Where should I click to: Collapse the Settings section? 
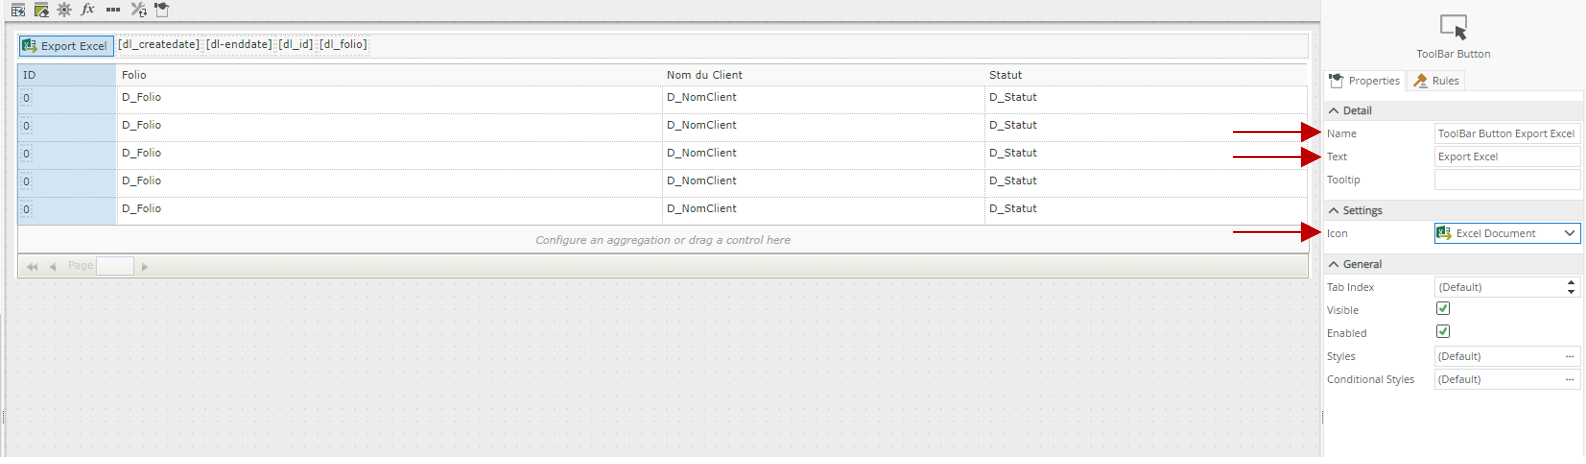pyautogui.click(x=1334, y=211)
